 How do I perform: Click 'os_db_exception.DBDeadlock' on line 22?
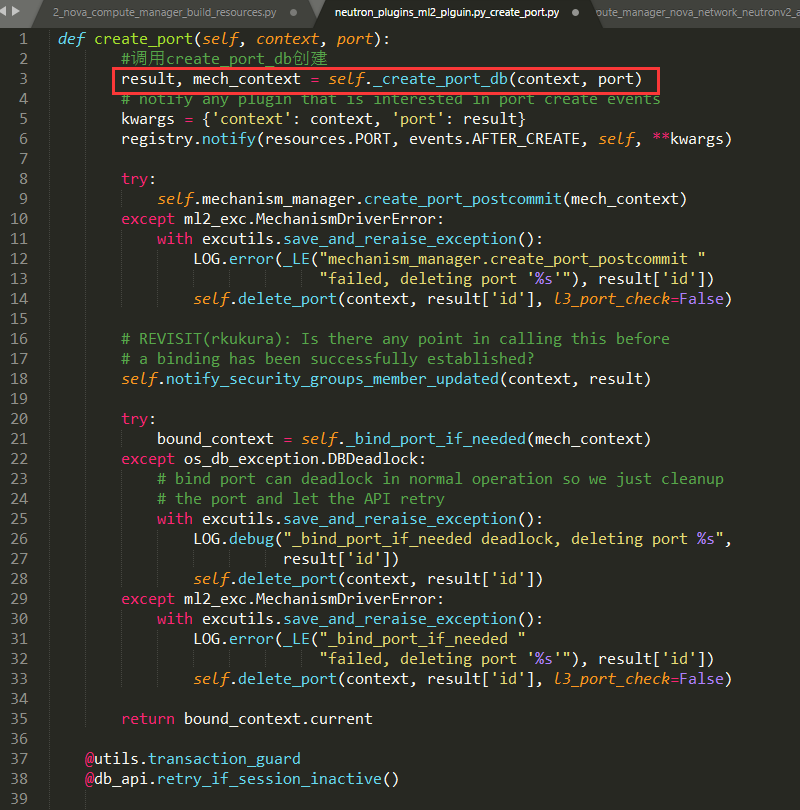coord(301,459)
